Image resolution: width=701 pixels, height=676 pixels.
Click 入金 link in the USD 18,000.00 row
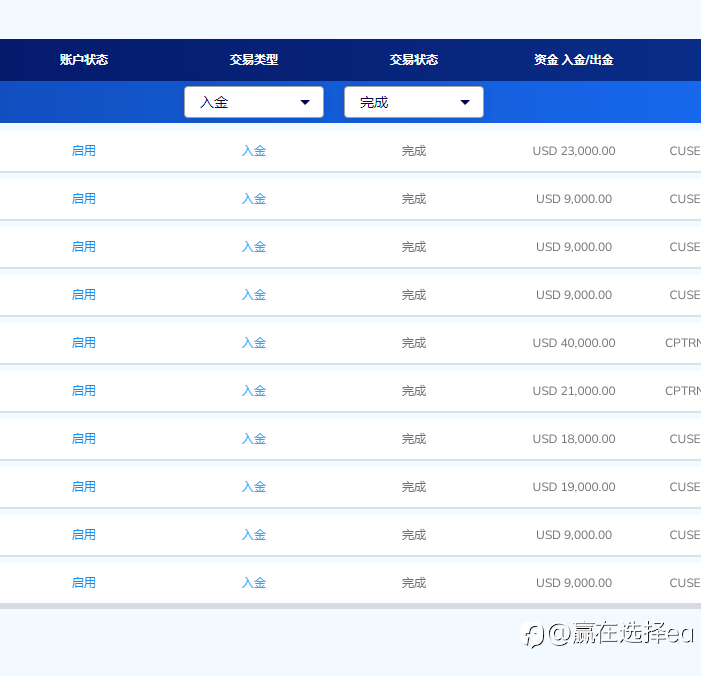253,439
